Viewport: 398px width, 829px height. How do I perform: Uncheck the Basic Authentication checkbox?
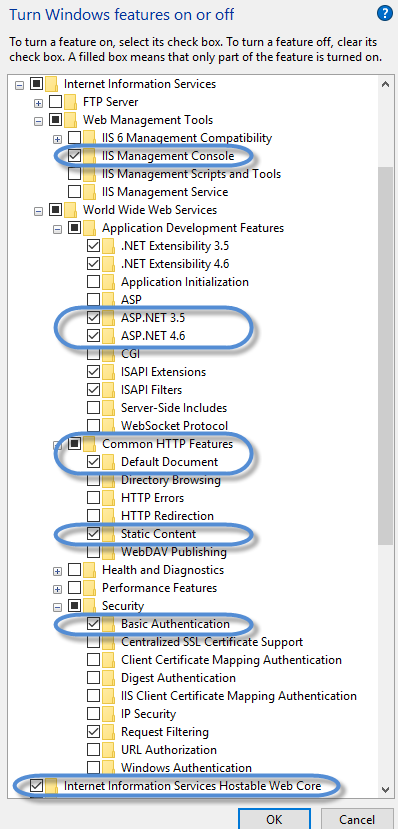coord(94,623)
